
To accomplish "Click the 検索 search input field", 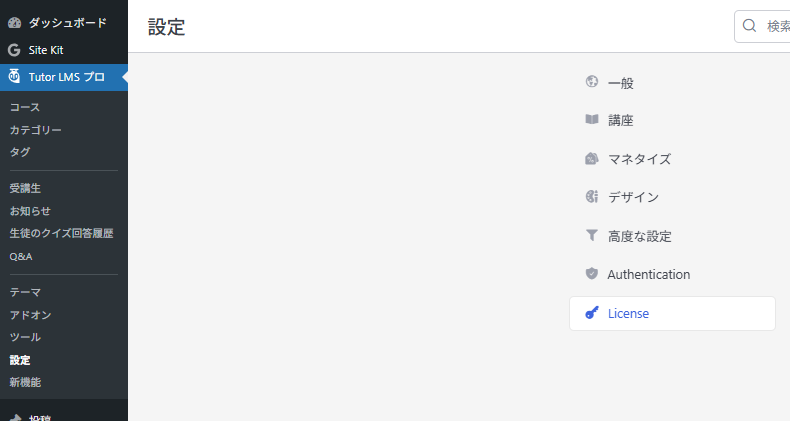I will (776, 27).
